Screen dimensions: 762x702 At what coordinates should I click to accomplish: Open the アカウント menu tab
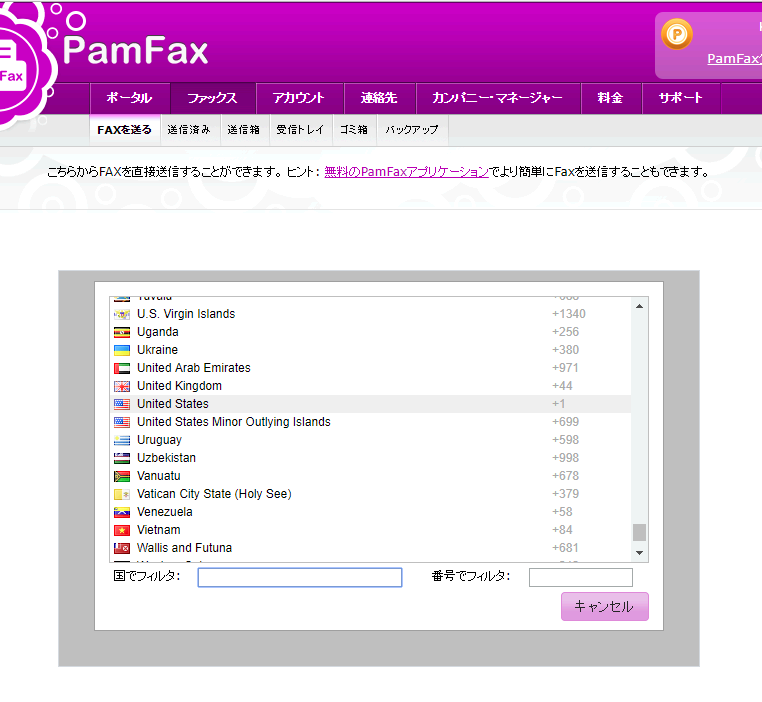[300, 98]
